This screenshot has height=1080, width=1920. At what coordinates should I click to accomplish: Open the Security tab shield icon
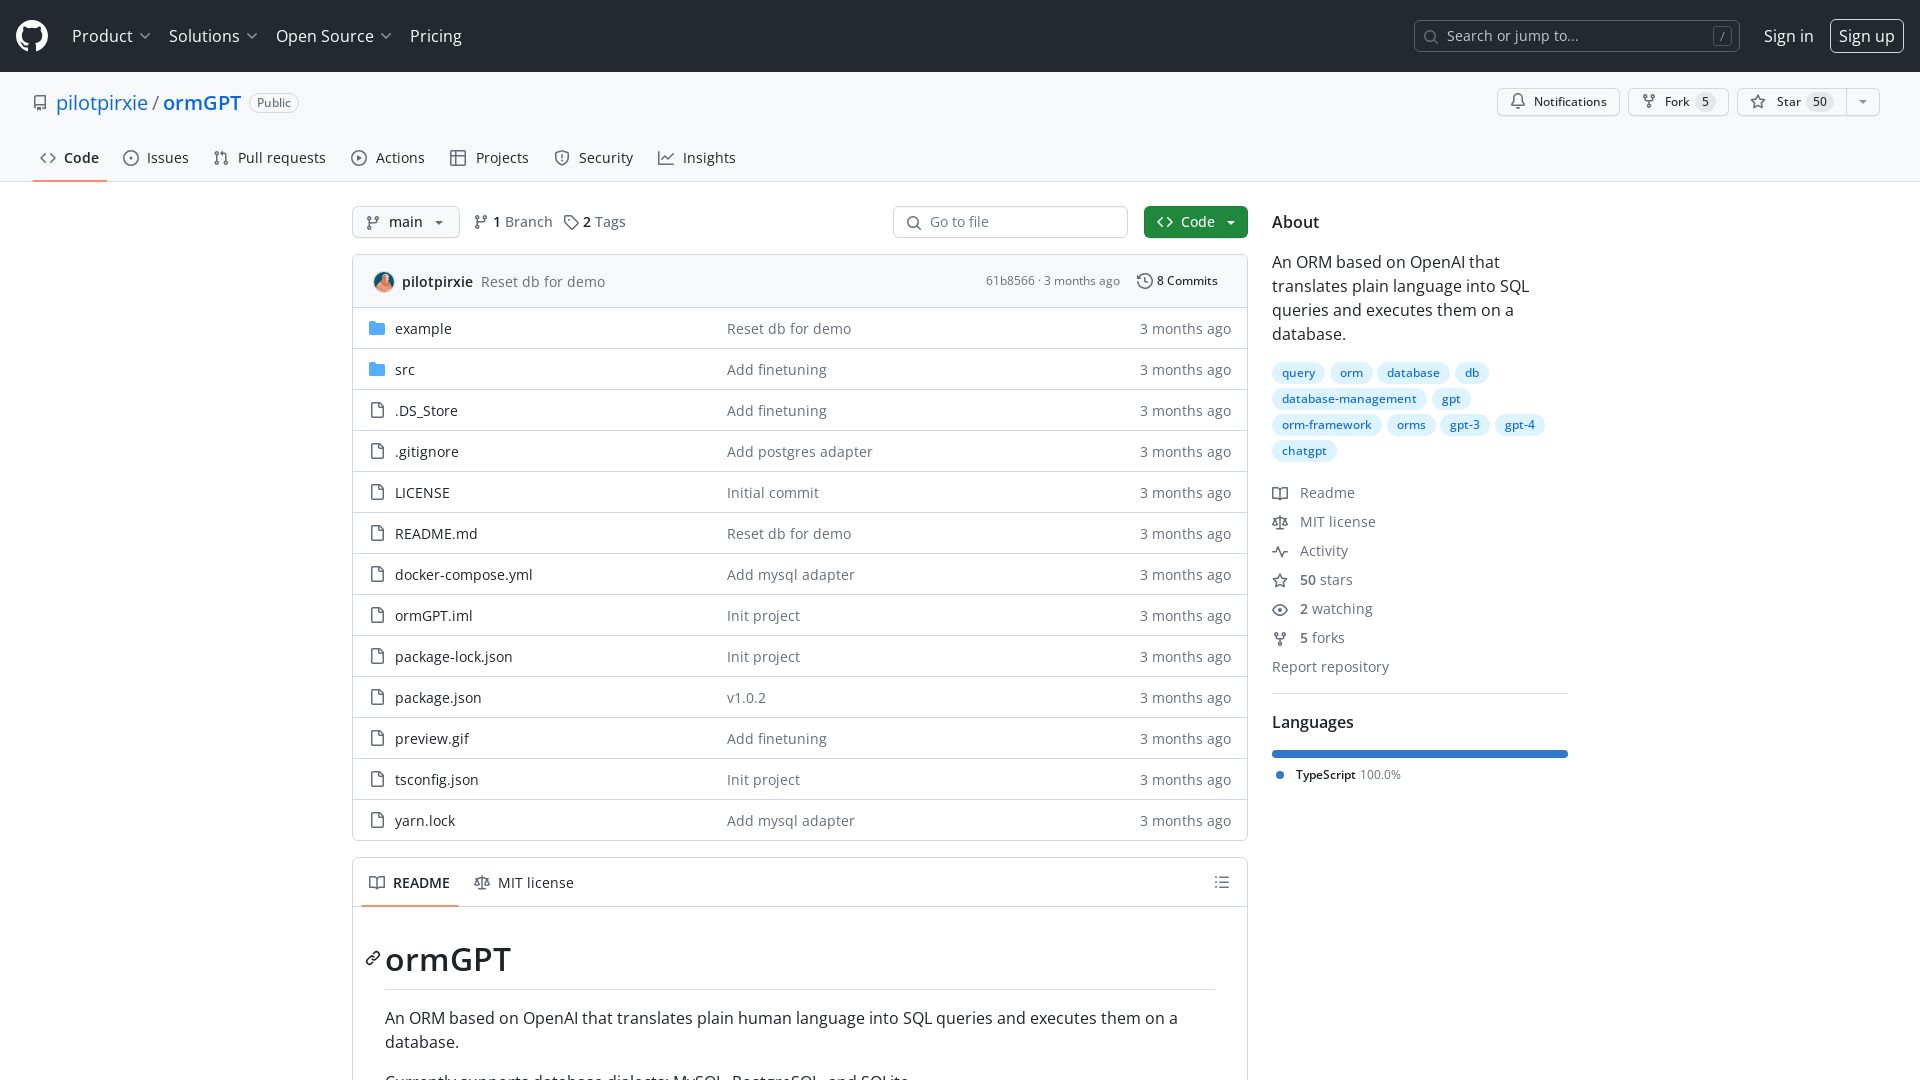[562, 158]
